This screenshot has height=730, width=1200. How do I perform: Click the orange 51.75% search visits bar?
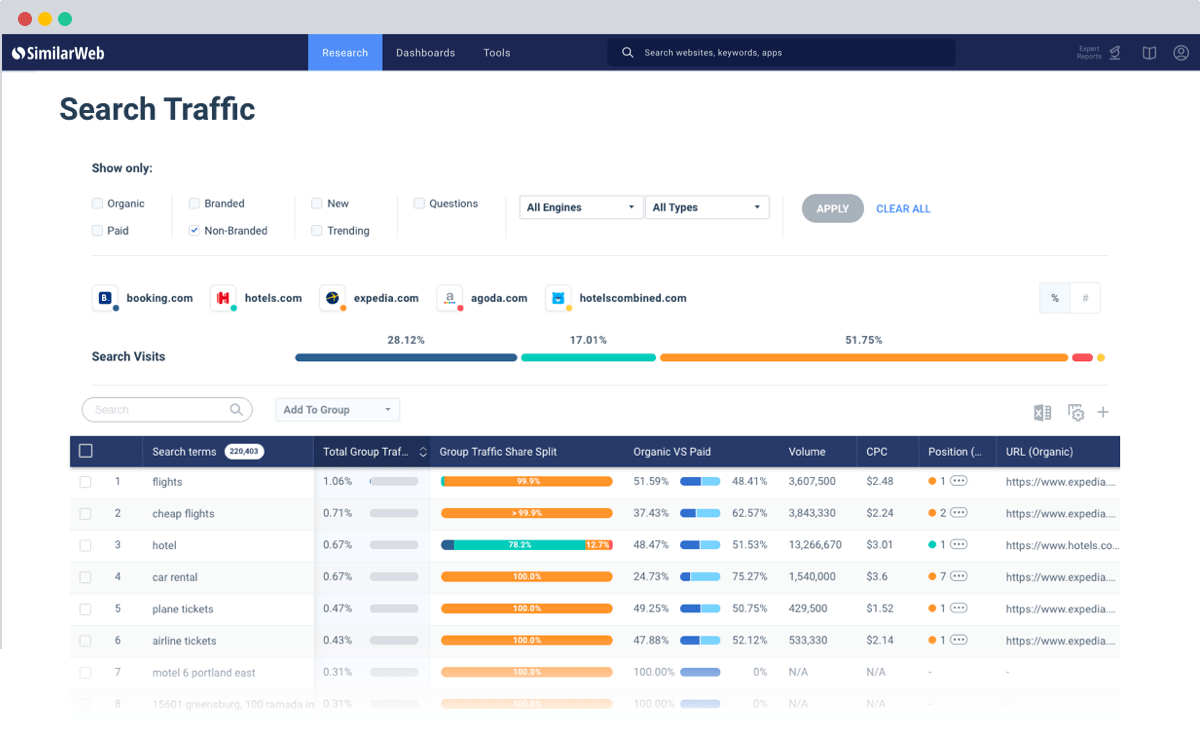864,357
